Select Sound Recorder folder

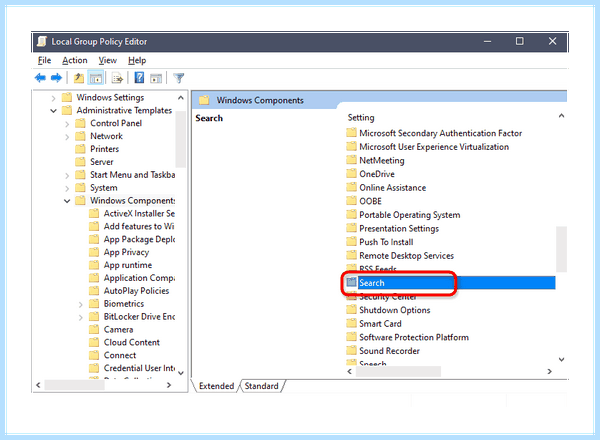(389, 351)
